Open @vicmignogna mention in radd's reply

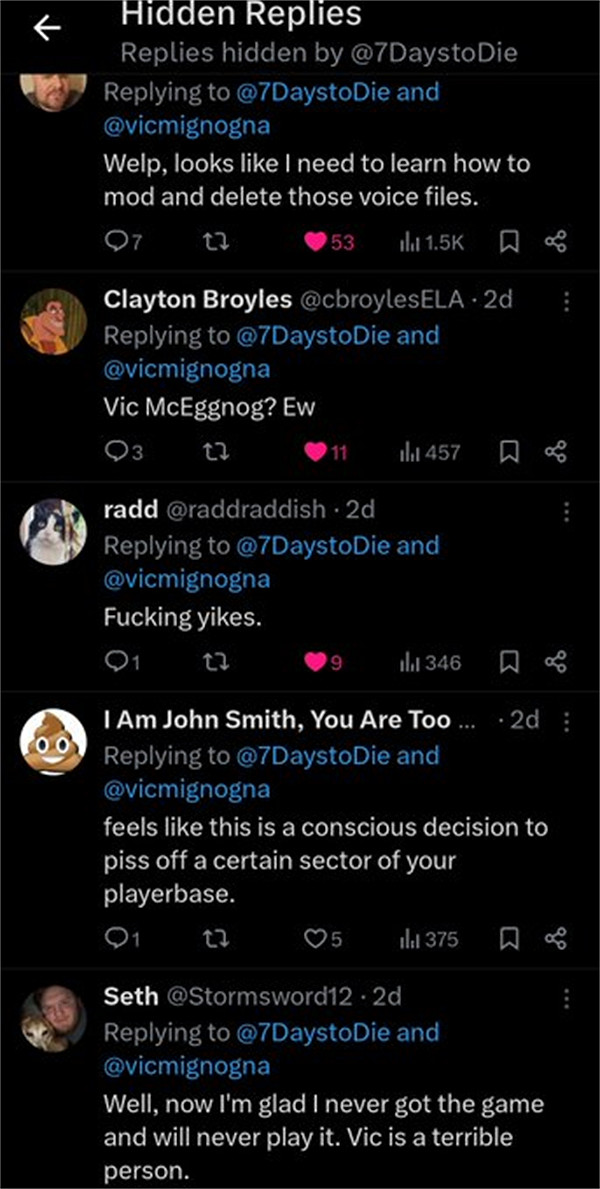(186, 579)
